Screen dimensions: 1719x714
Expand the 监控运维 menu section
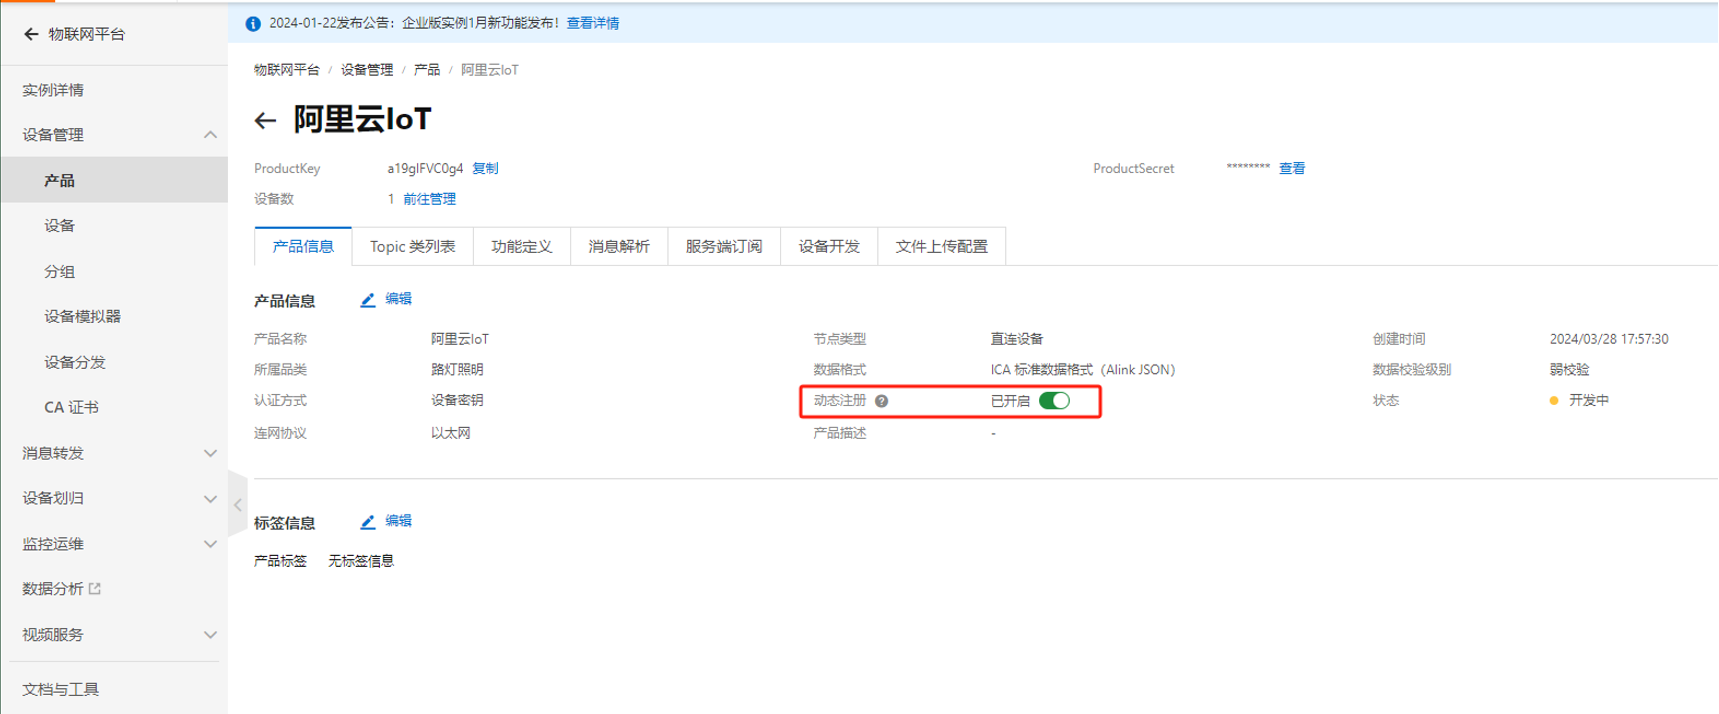pos(210,544)
